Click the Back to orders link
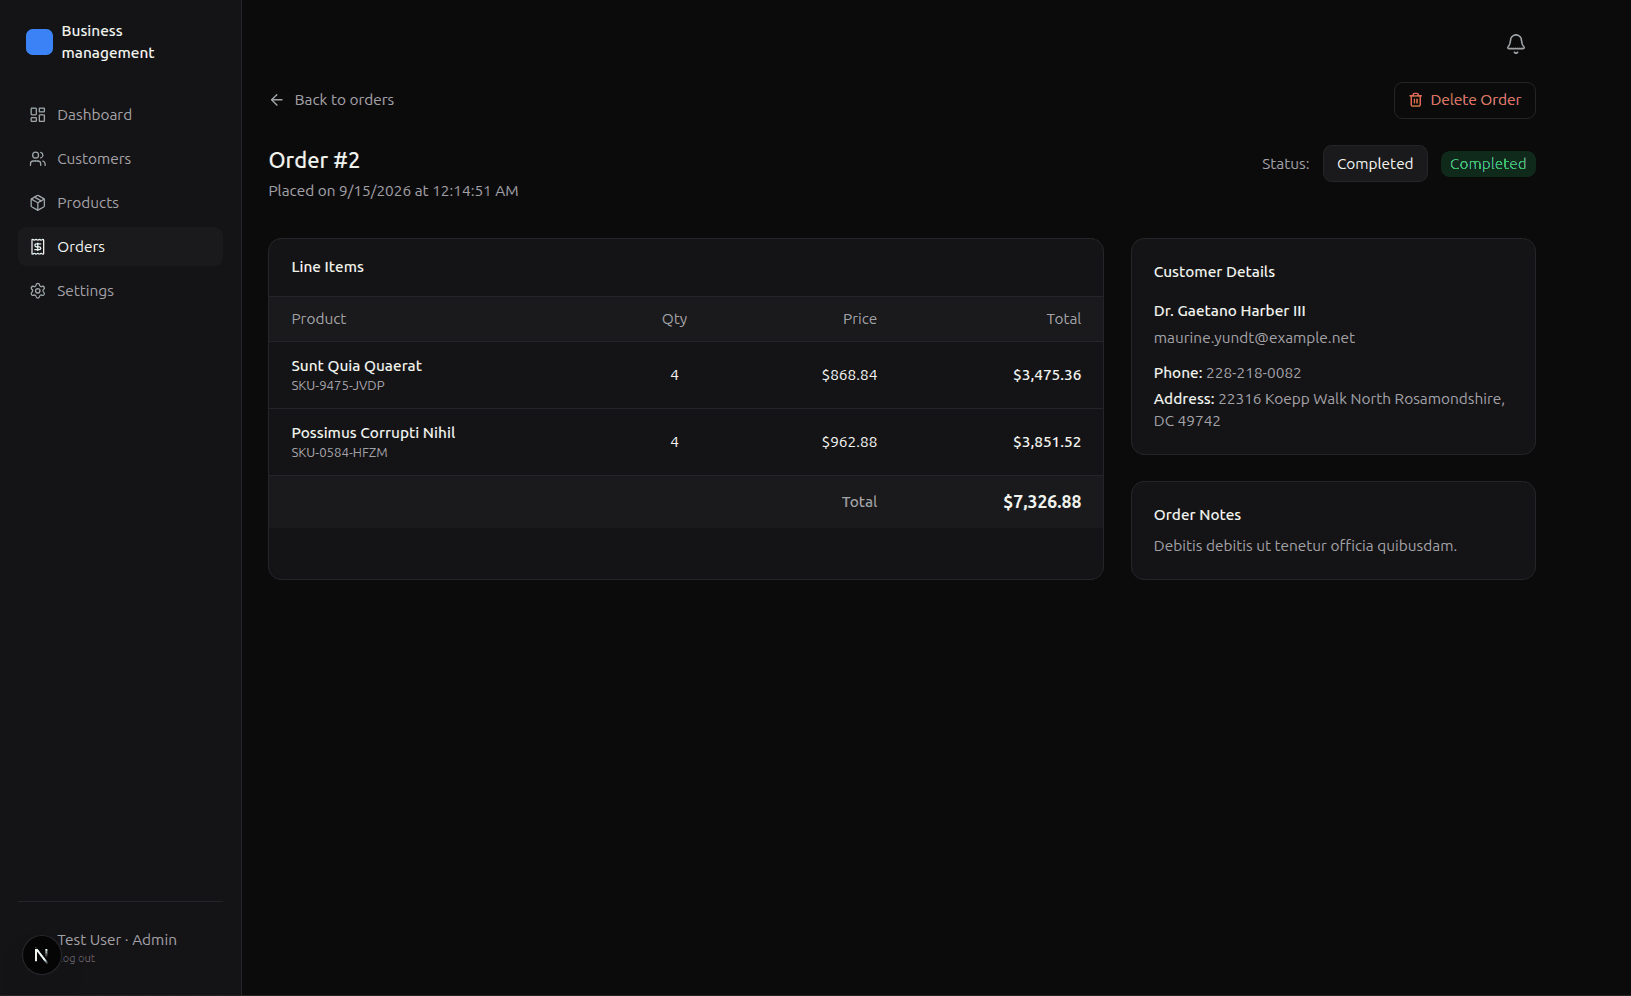The height and width of the screenshot is (996, 1631). pyautogui.click(x=332, y=100)
